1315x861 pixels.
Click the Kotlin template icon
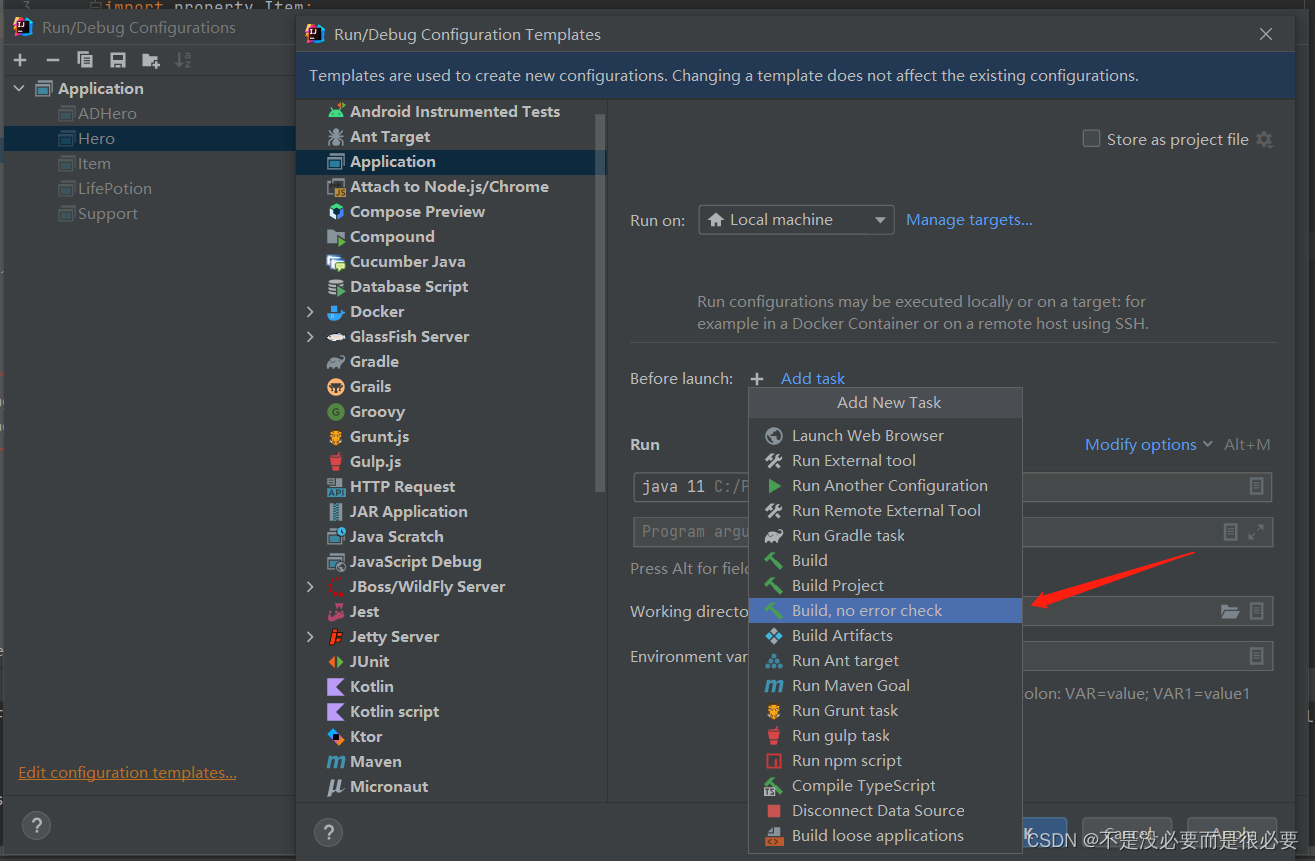point(336,687)
